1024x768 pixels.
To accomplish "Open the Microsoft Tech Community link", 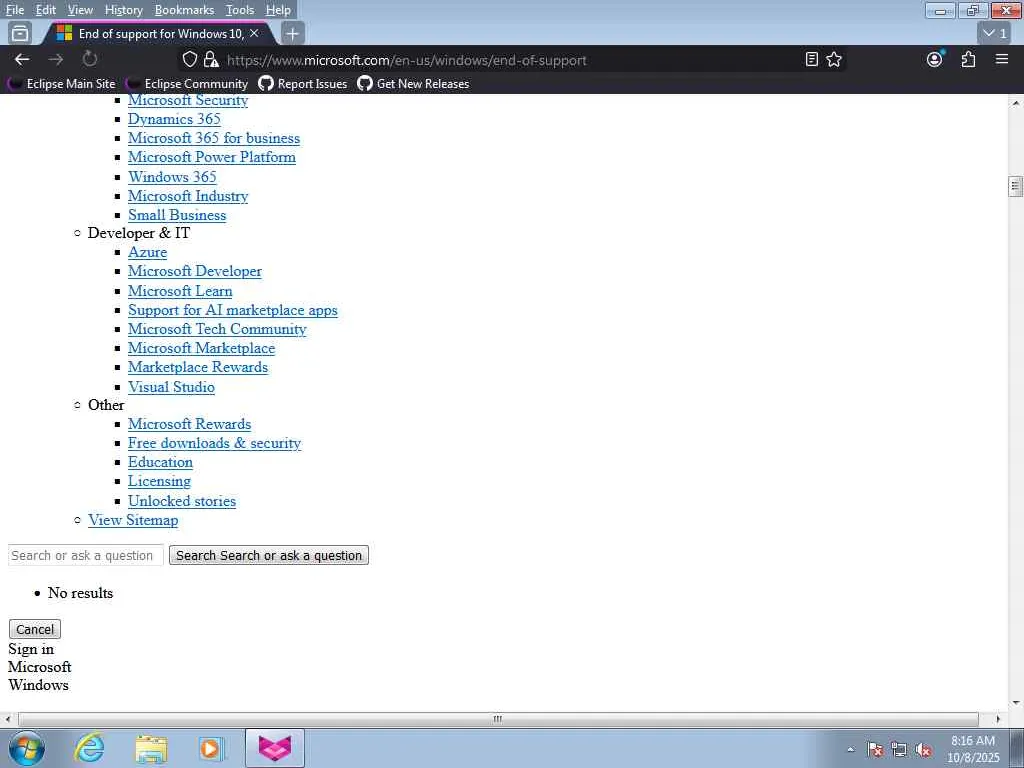I will [217, 329].
